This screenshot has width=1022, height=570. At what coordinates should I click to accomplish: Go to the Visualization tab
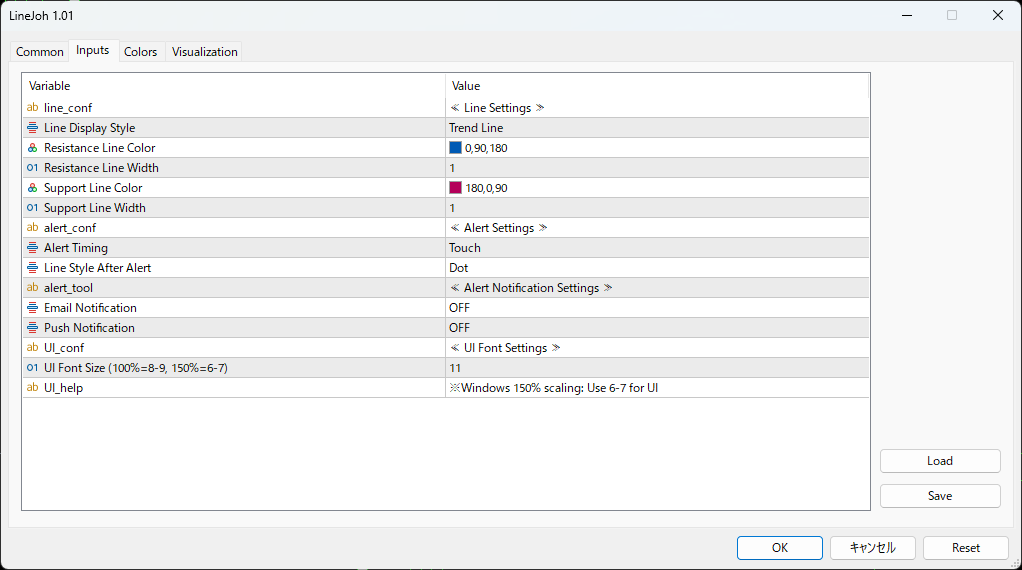205,51
